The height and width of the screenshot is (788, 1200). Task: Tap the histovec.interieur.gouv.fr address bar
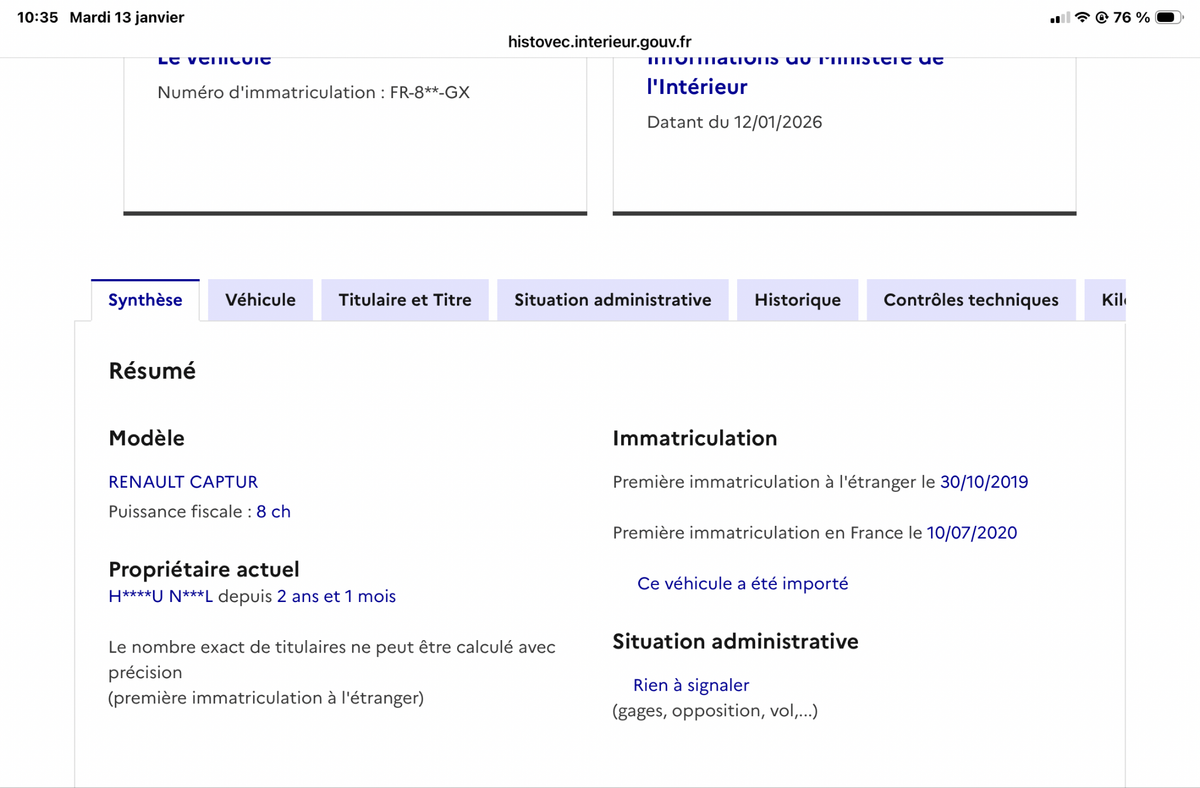[600, 42]
